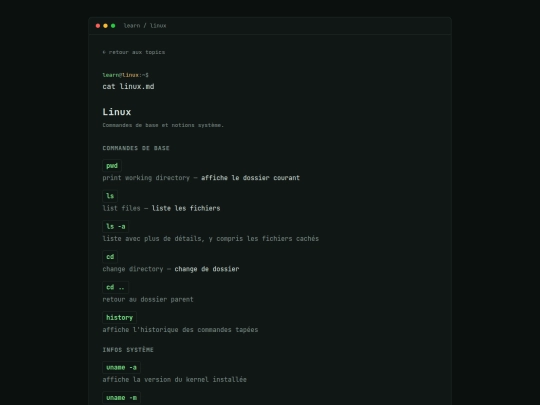Select the 'ls' command chip
The width and height of the screenshot is (540, 405).
click(x=110, y=196)
